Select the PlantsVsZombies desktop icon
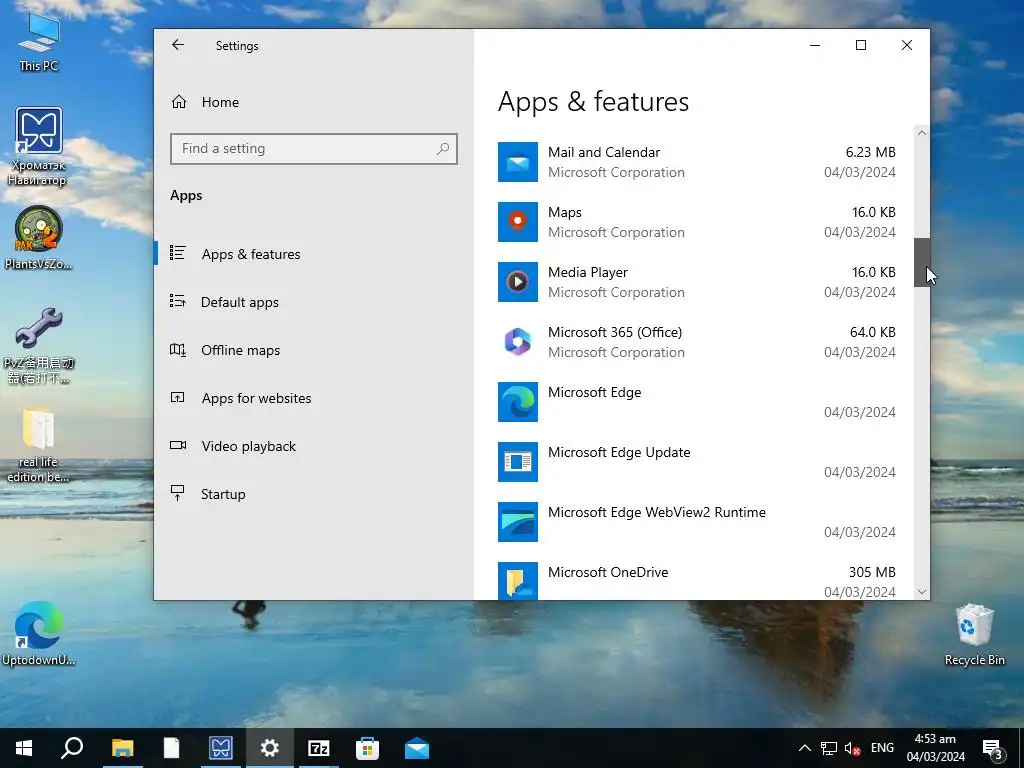1024x768 pixels. [38, 238]
